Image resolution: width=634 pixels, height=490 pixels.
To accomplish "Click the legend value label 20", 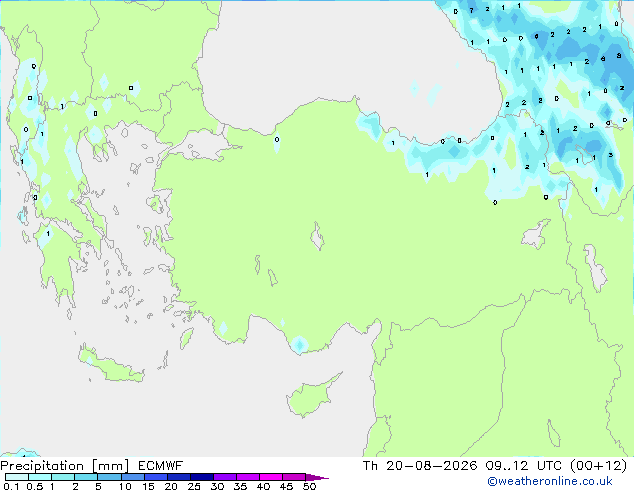I will pyautogui.click(x=171, y=486).
